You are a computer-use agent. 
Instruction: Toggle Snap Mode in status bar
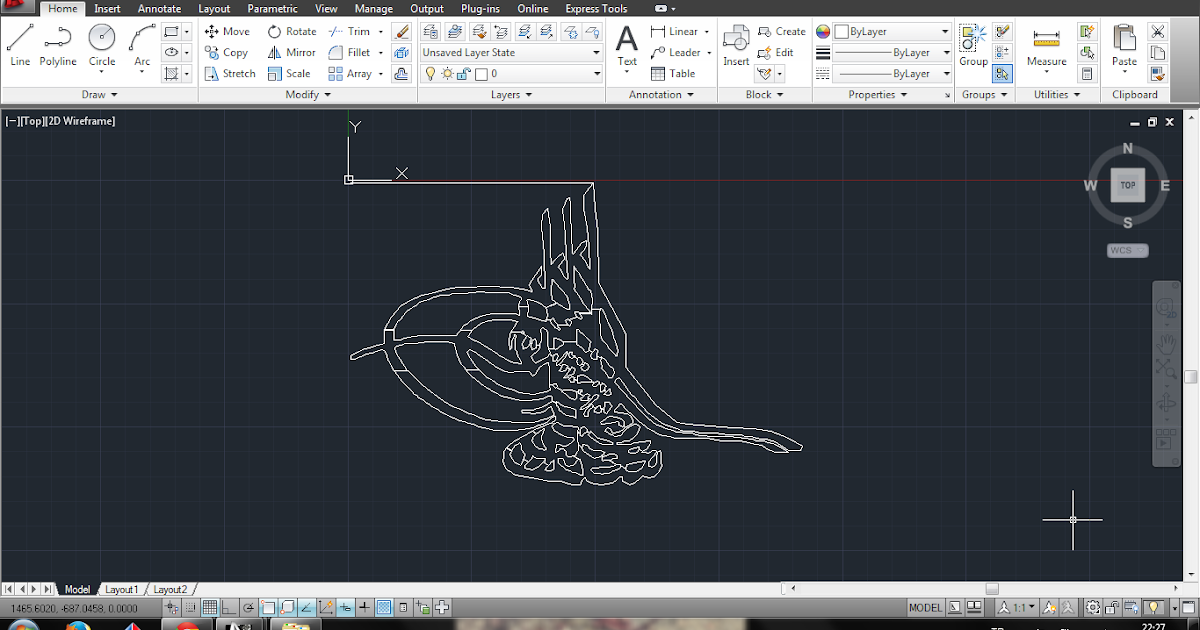[191, 607]
